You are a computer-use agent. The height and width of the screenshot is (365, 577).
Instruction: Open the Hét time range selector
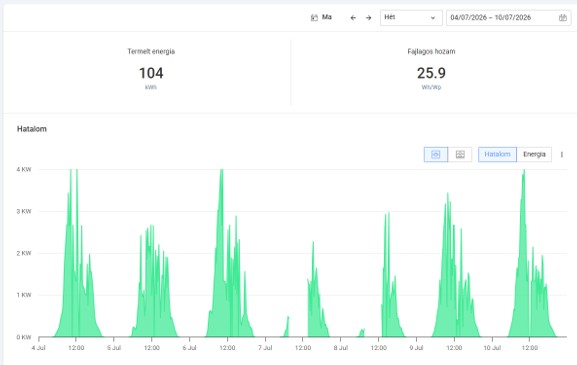tap(411, 18)
